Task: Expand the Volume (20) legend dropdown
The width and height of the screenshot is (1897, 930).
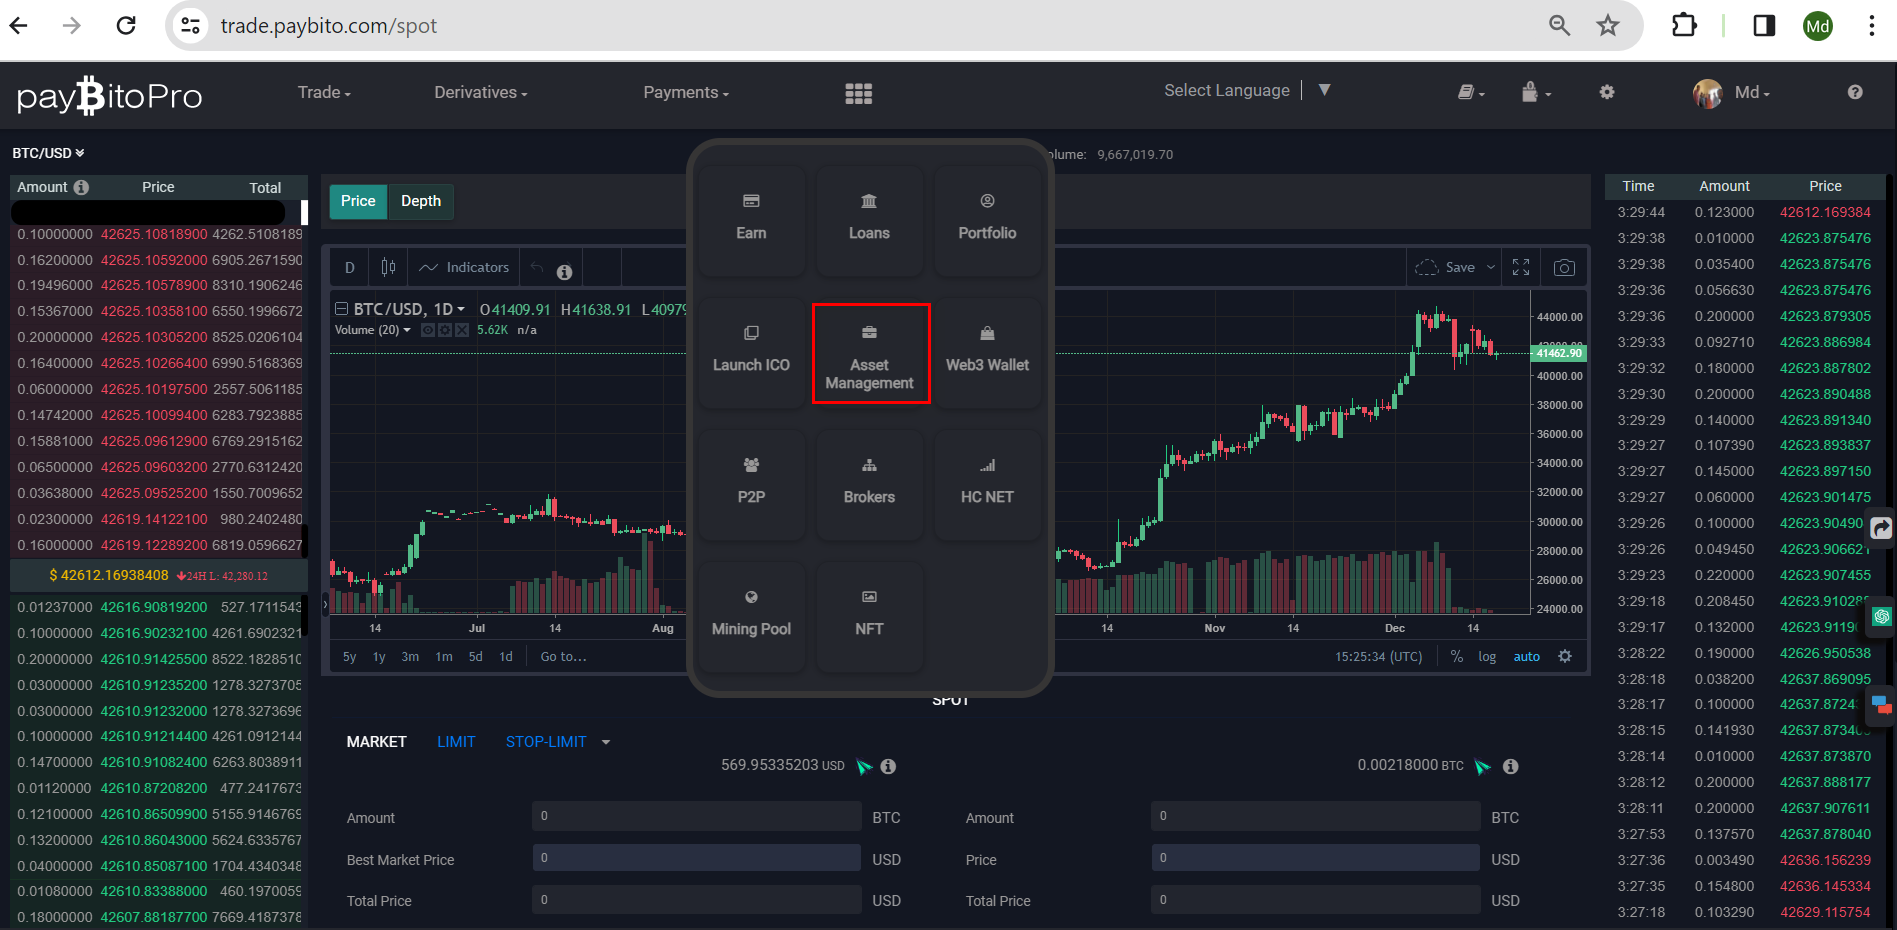Action: 406,330
